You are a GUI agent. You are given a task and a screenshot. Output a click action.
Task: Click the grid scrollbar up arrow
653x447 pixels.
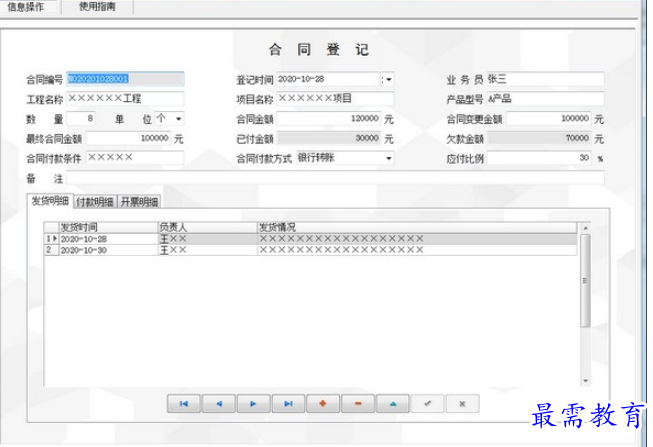(x=585, y=228)
